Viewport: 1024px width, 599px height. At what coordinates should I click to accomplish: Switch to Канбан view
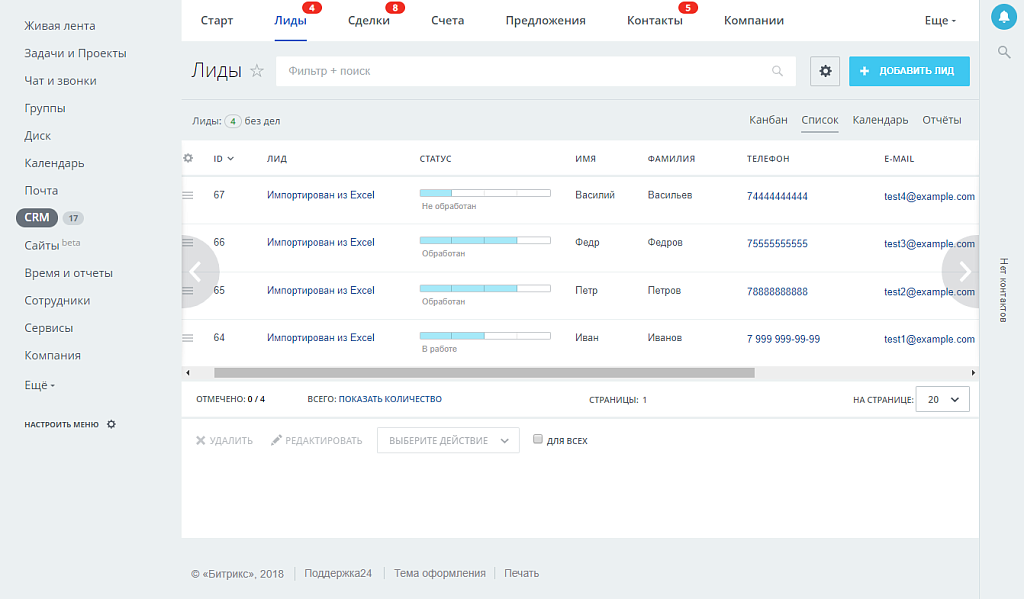point(768,119)
